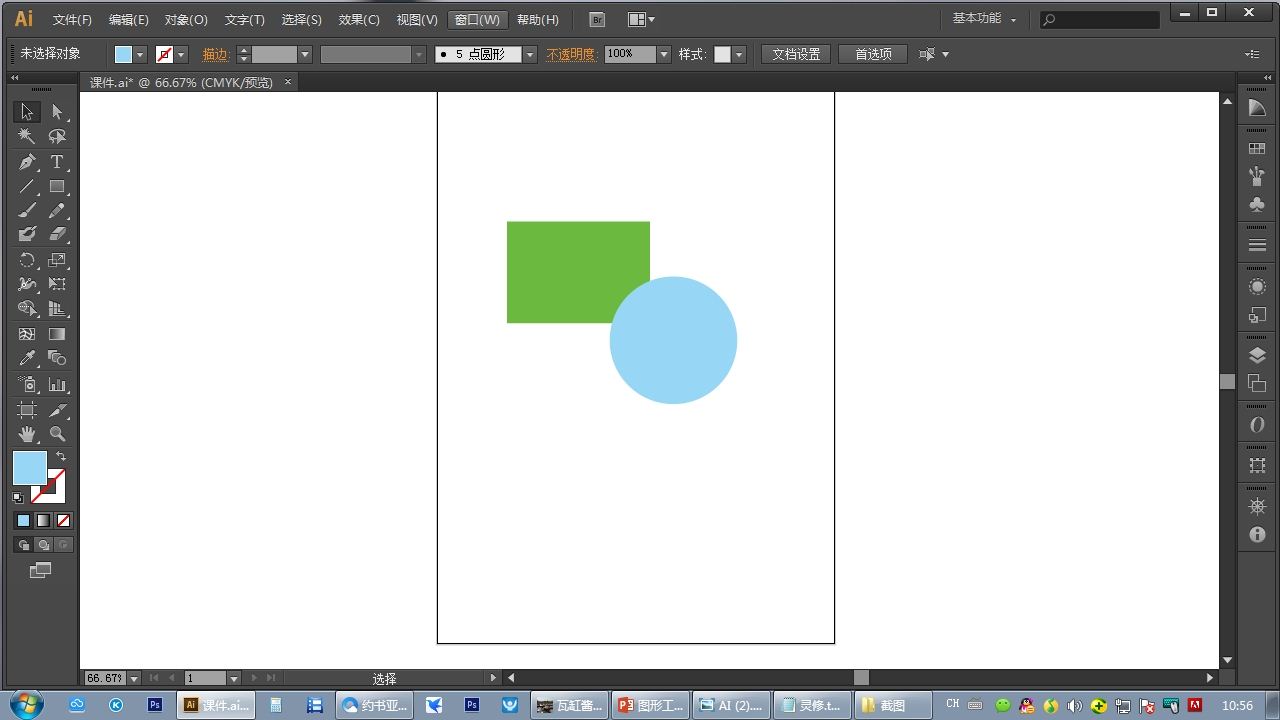This screenshot has height=720, width=1280.
Task: Select the Hand tool
Action: [x=27, y=434]
